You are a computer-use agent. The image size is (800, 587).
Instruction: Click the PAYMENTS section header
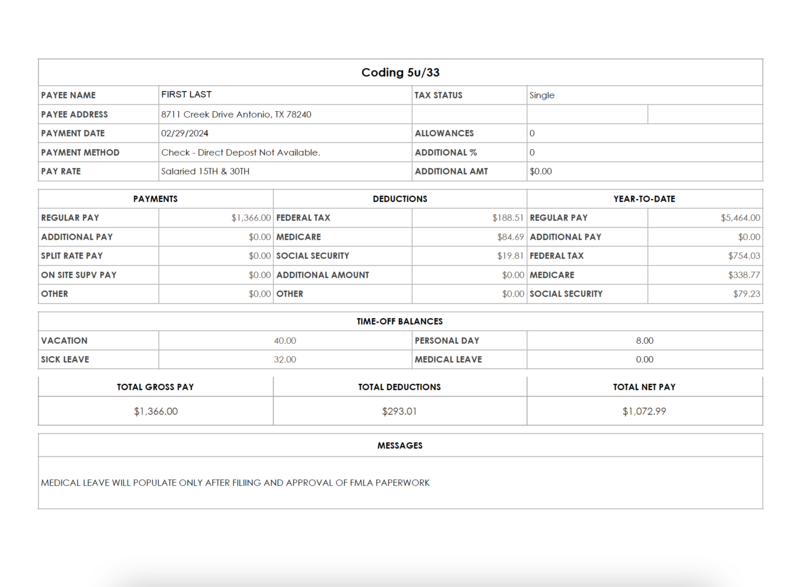pyautogui.click(x=155, y=198)
